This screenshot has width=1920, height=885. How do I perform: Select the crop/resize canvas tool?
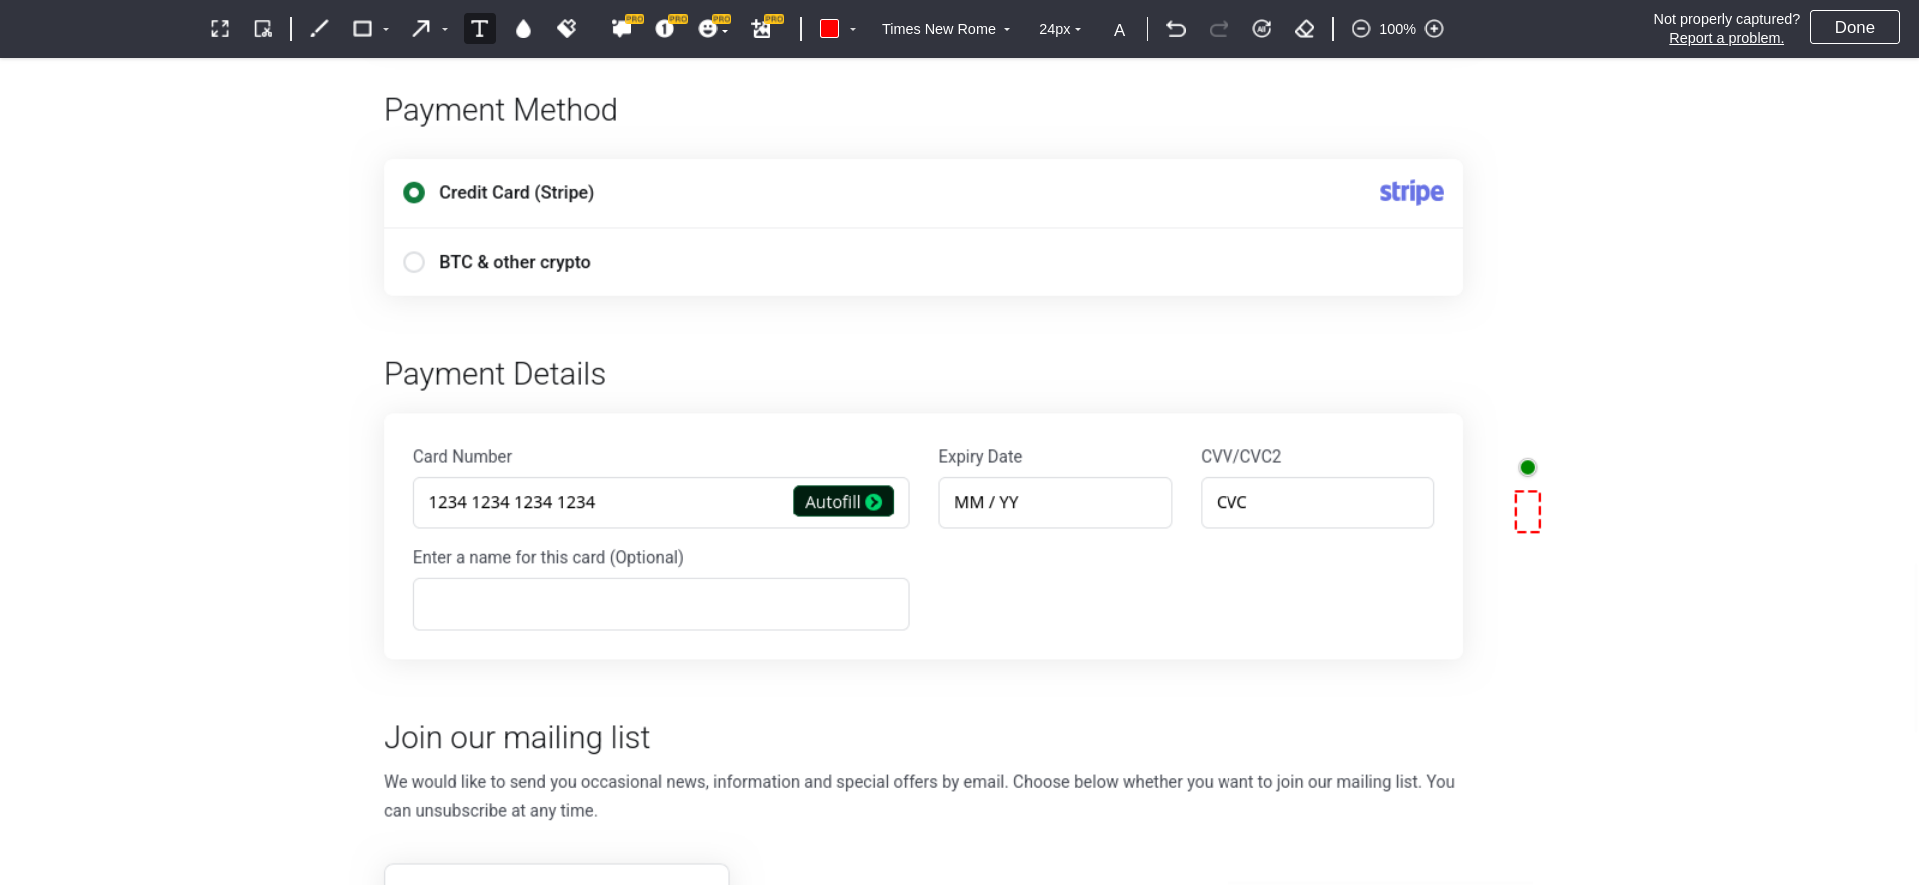click(x=220, y=29)
